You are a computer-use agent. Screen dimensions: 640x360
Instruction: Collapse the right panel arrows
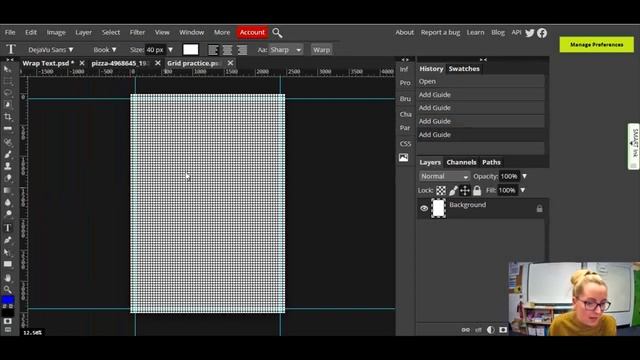pyautogui.click(x=483, y=60)
